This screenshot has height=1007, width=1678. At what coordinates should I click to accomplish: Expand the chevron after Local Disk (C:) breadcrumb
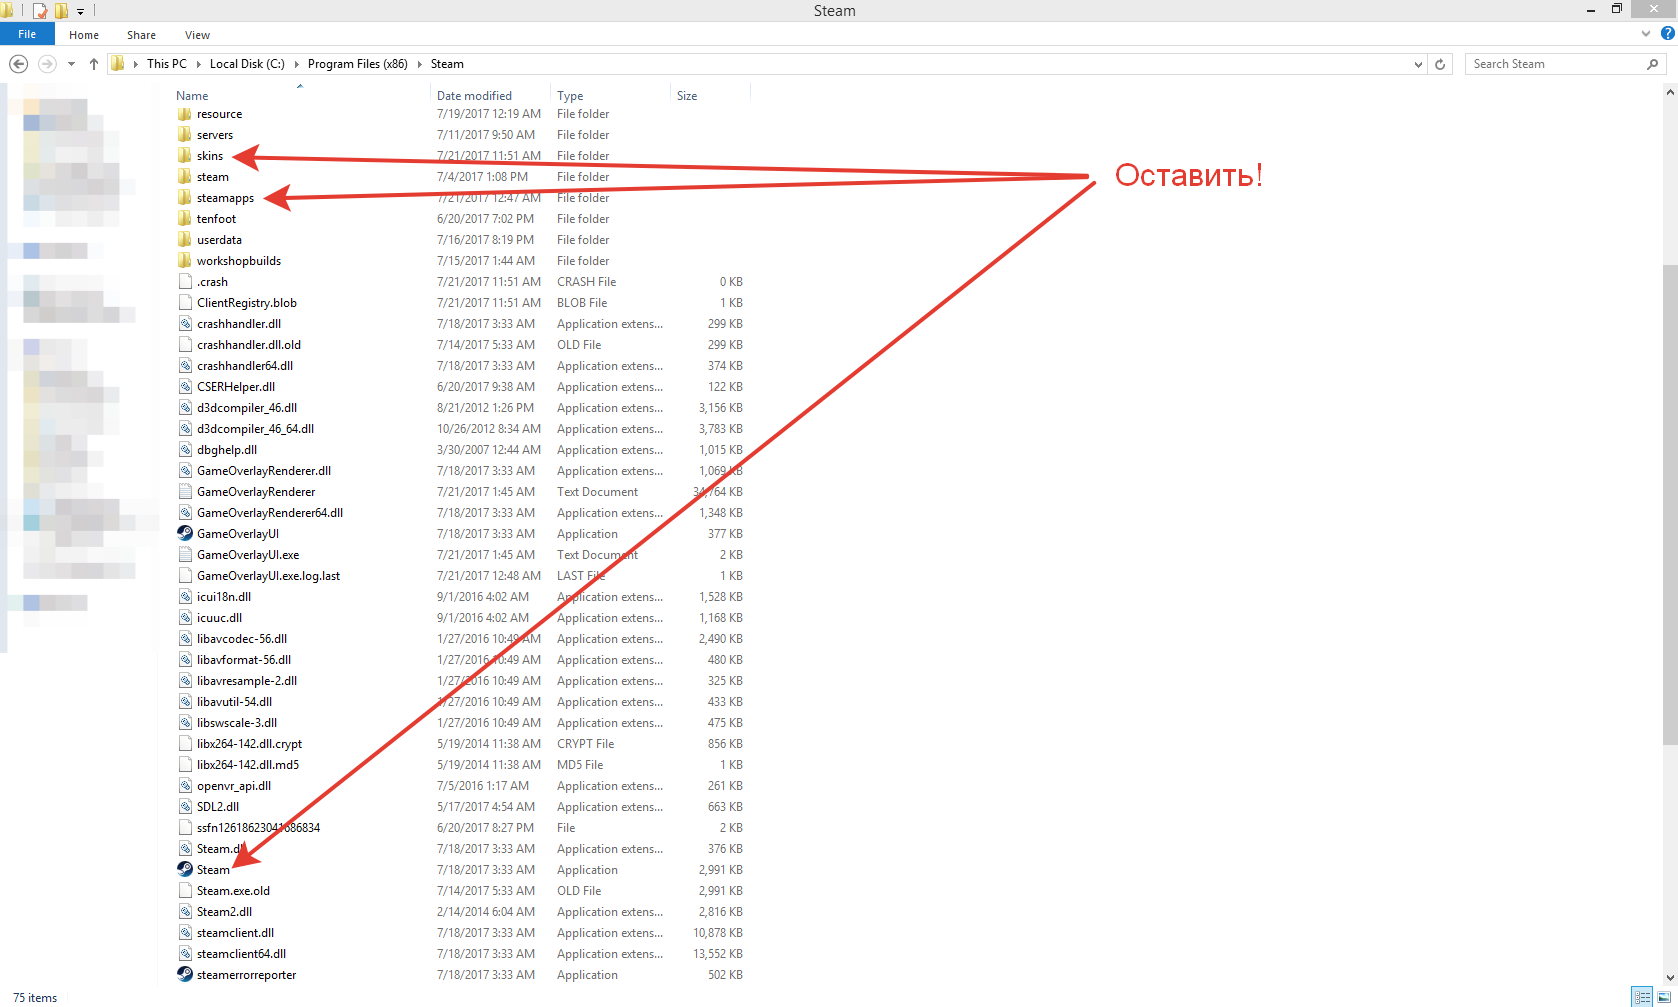pos(296,64)
